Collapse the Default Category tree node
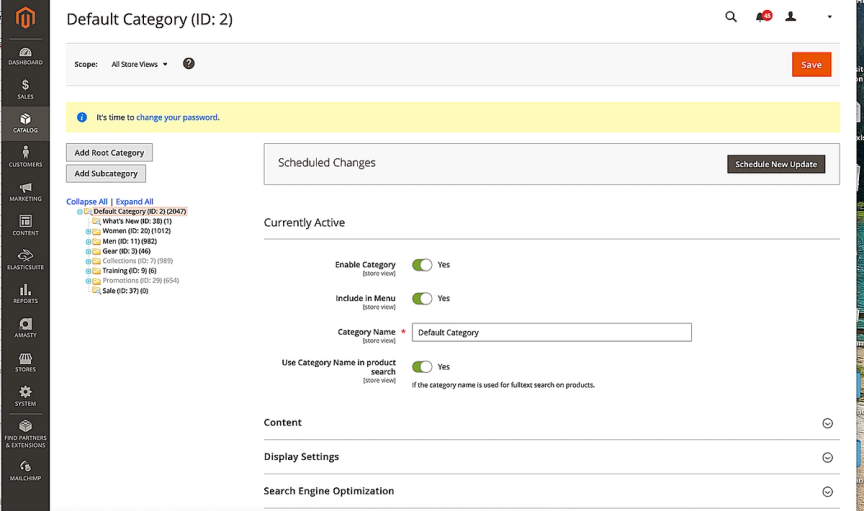 click(79, 212)
